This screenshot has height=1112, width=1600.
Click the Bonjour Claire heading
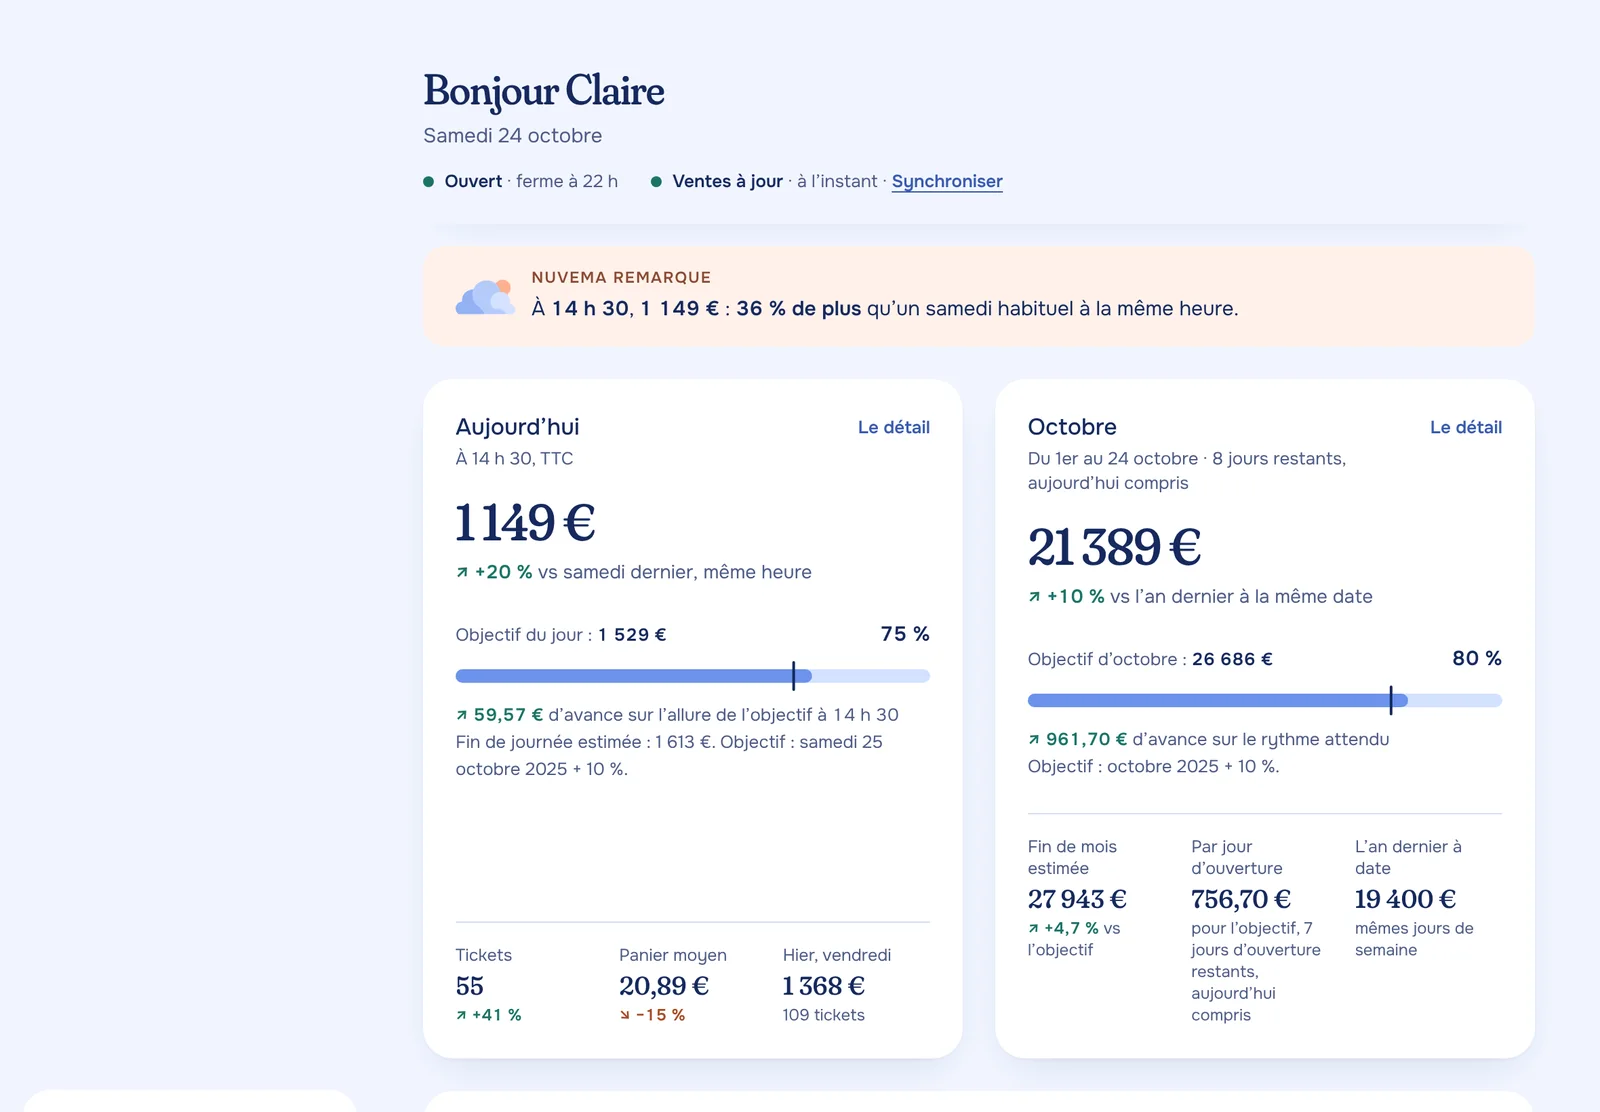[x=544, y=91]
